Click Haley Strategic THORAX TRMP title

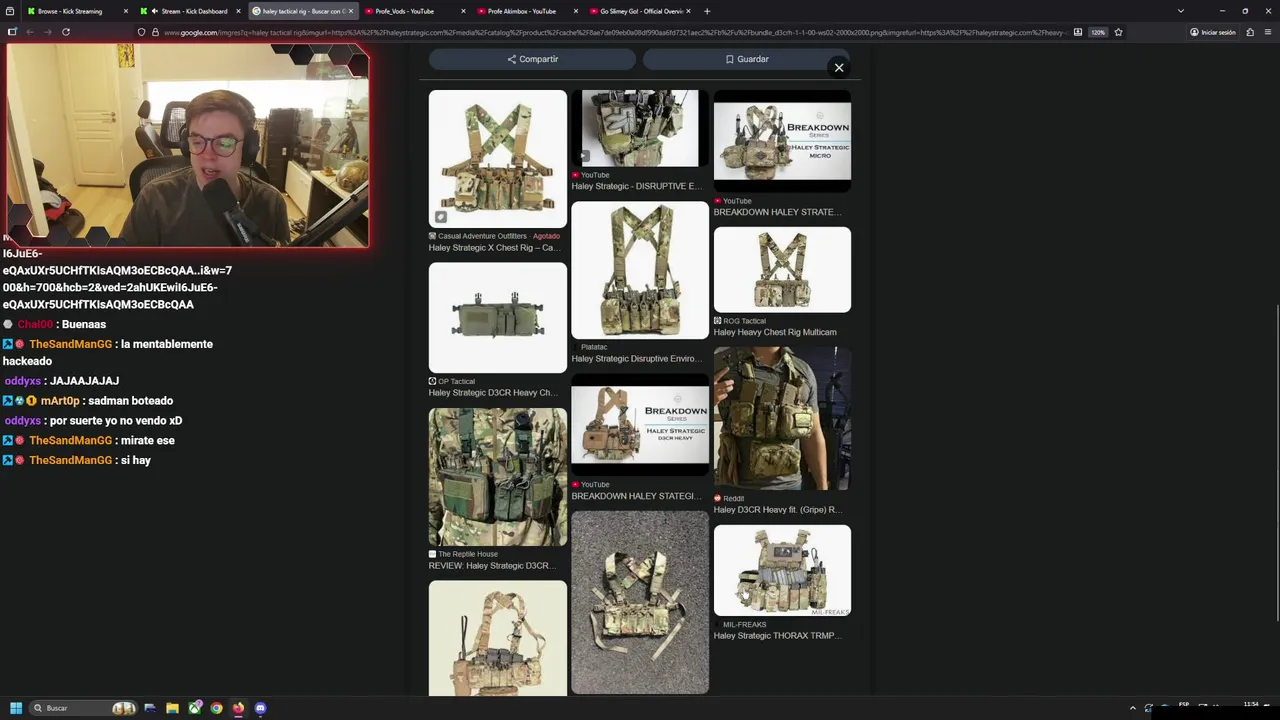(x=778, y=635)
